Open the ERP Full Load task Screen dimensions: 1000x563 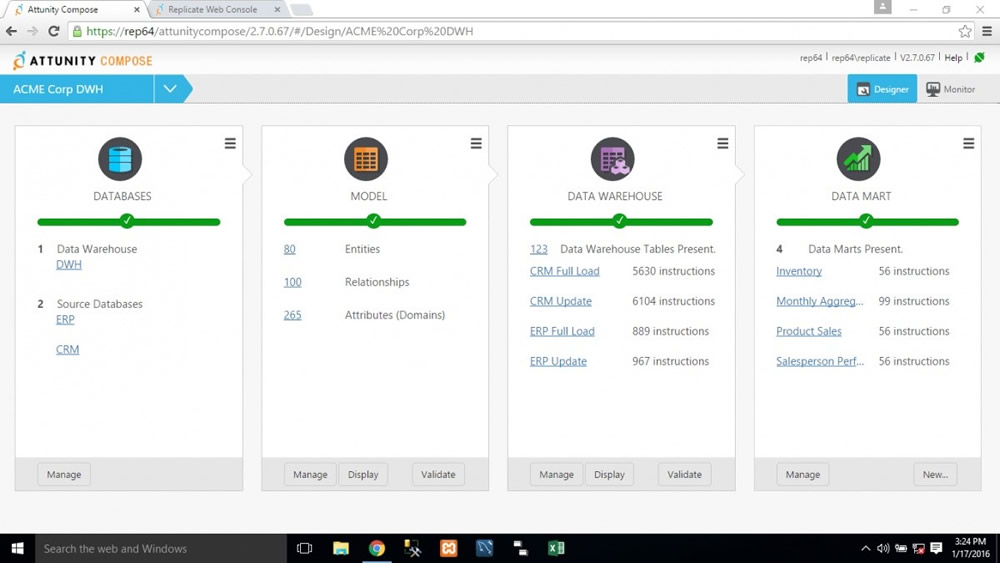tap(562, 332)
